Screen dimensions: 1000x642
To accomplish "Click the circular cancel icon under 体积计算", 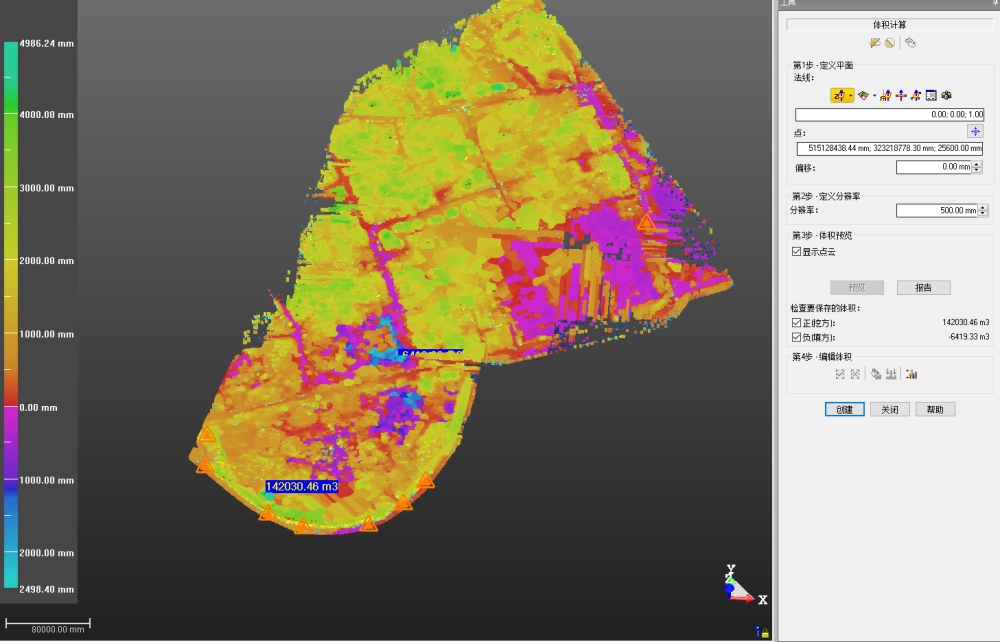I will tap(889, 43).
